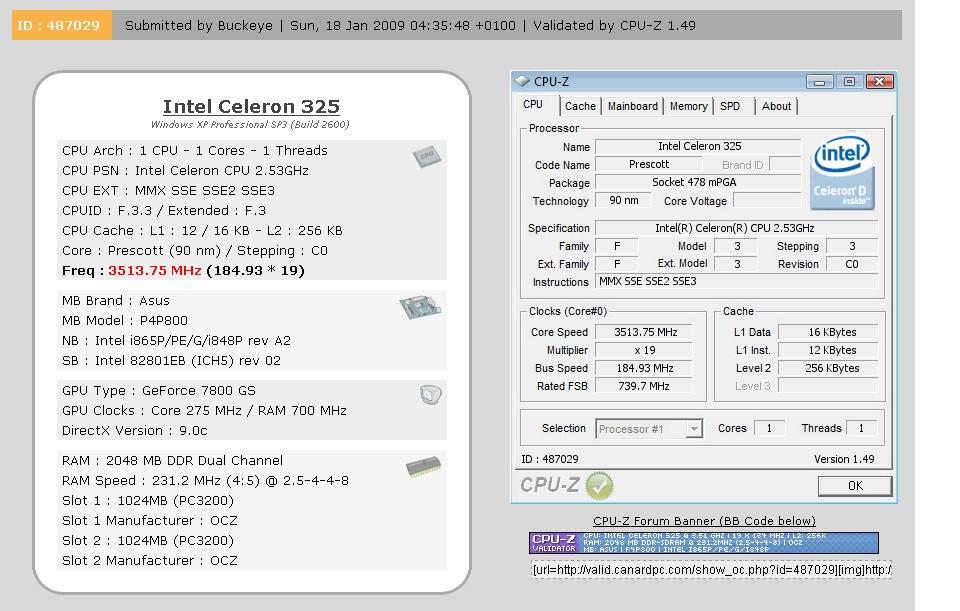Image resolution: width=960 pixels, height=611 pixels.
Task: Click the Technology field 90 nm
Action: pyautogui.click(x=623, y=200)
